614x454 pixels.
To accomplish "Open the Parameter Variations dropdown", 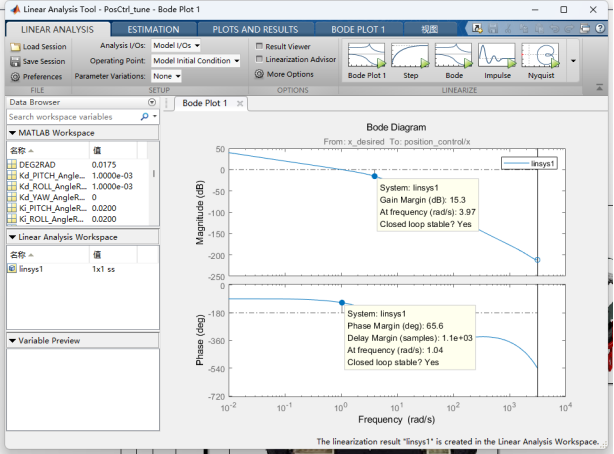I will [x=166, y=76].
